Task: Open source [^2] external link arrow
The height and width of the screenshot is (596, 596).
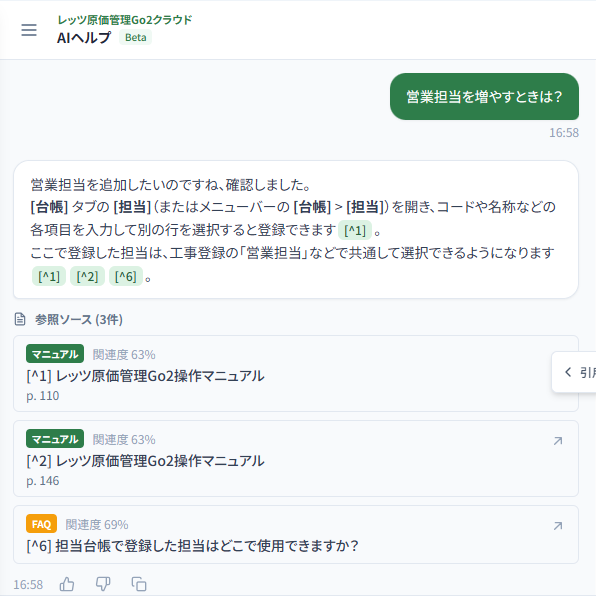Action: point(558,441)
